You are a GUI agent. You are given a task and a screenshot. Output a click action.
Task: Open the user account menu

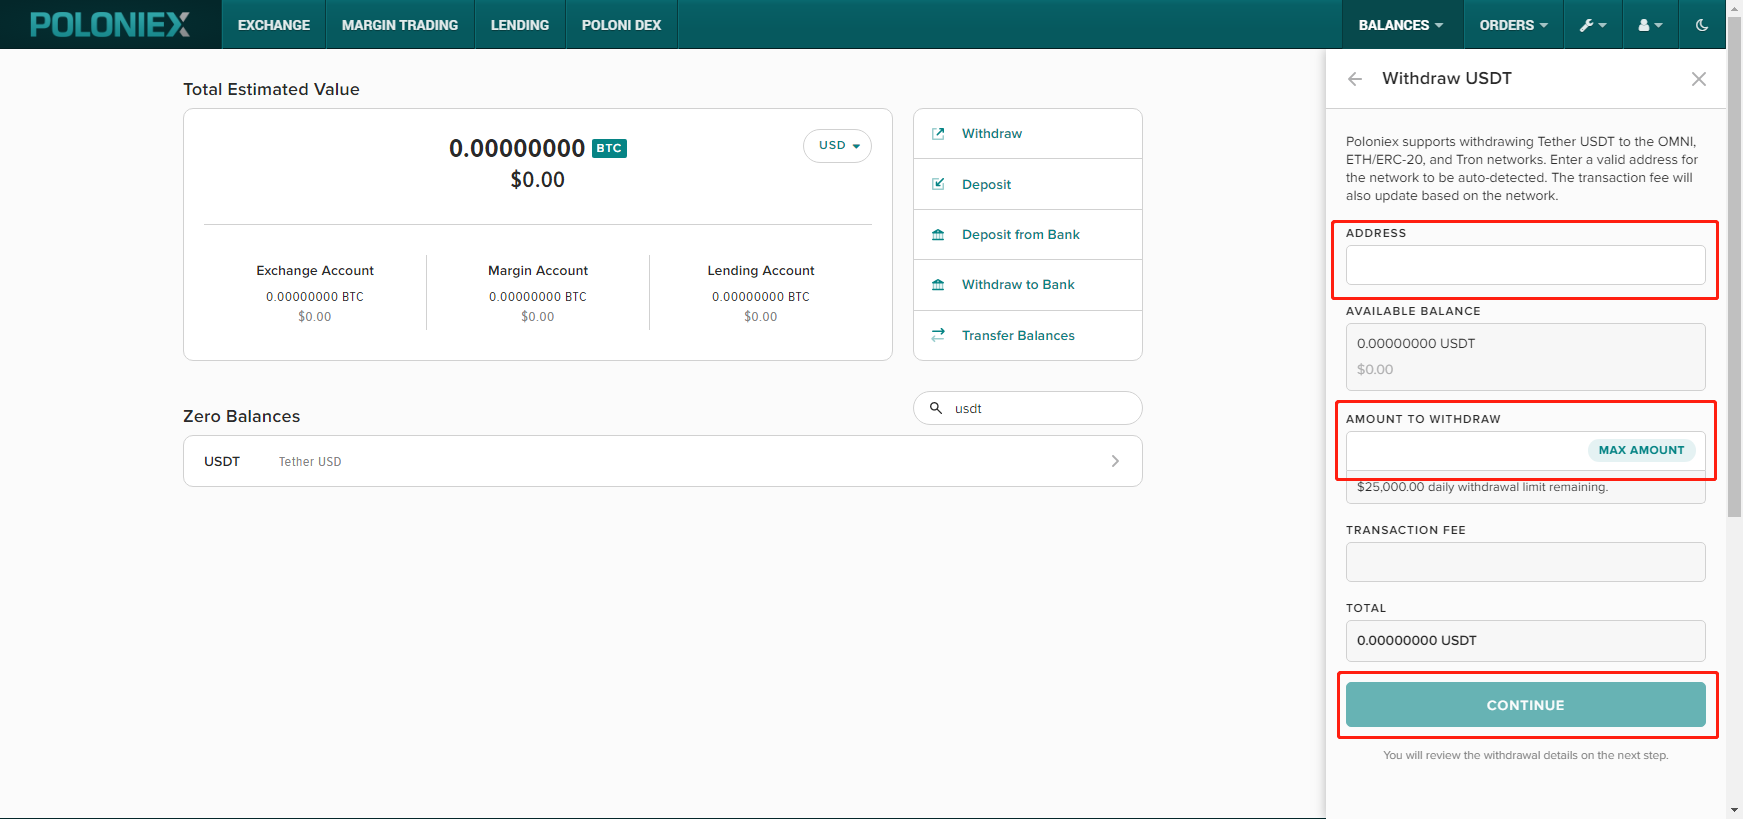(x=1650, y=24)
